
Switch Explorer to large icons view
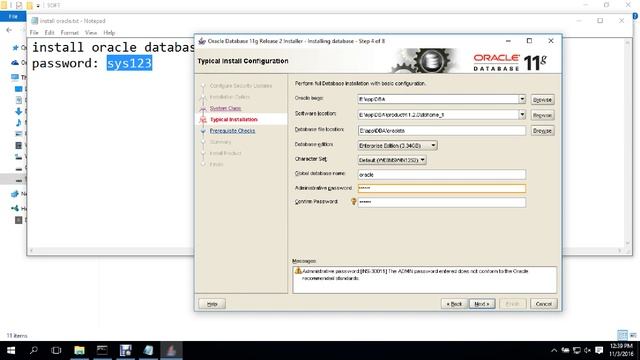[633, 335]
